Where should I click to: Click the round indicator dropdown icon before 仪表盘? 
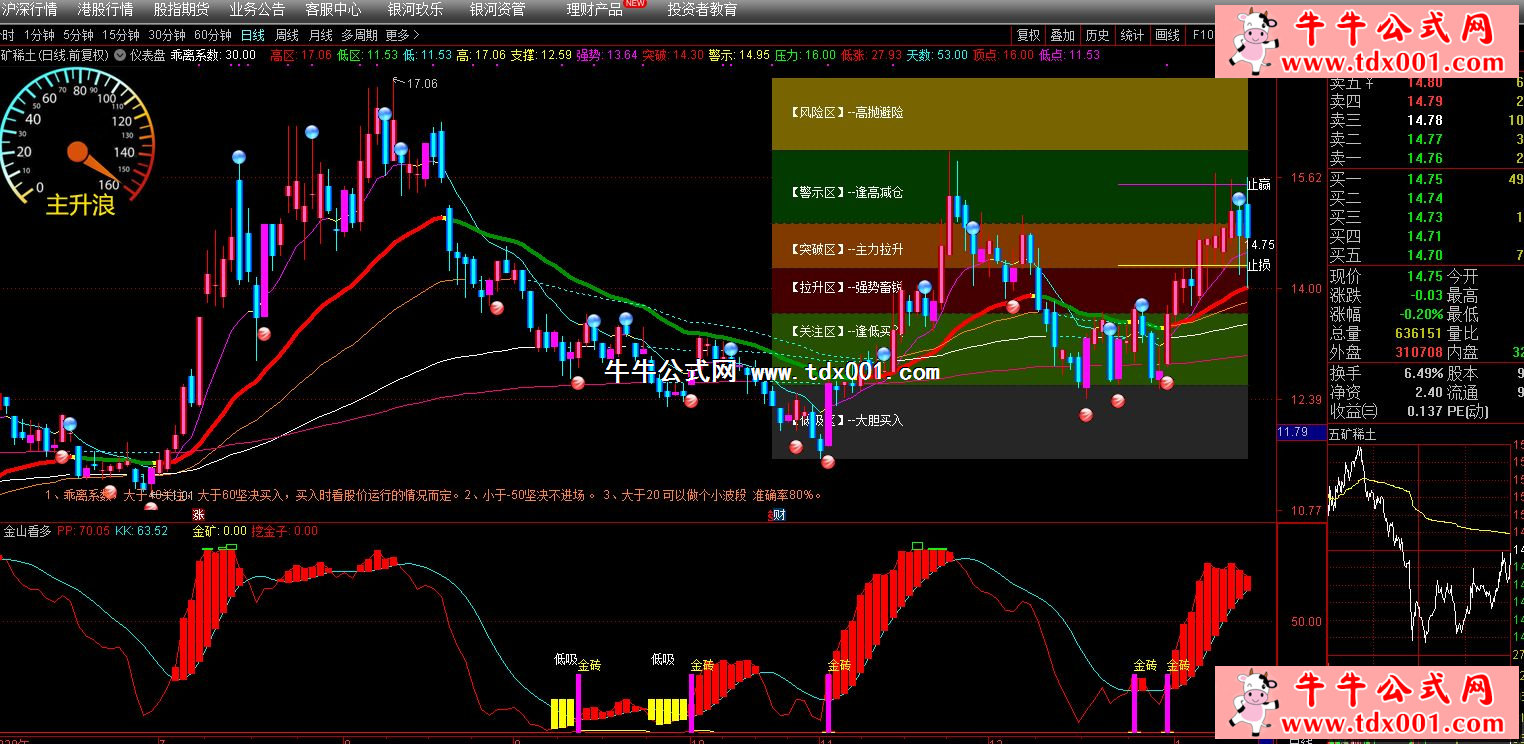[x=120, y=55]
